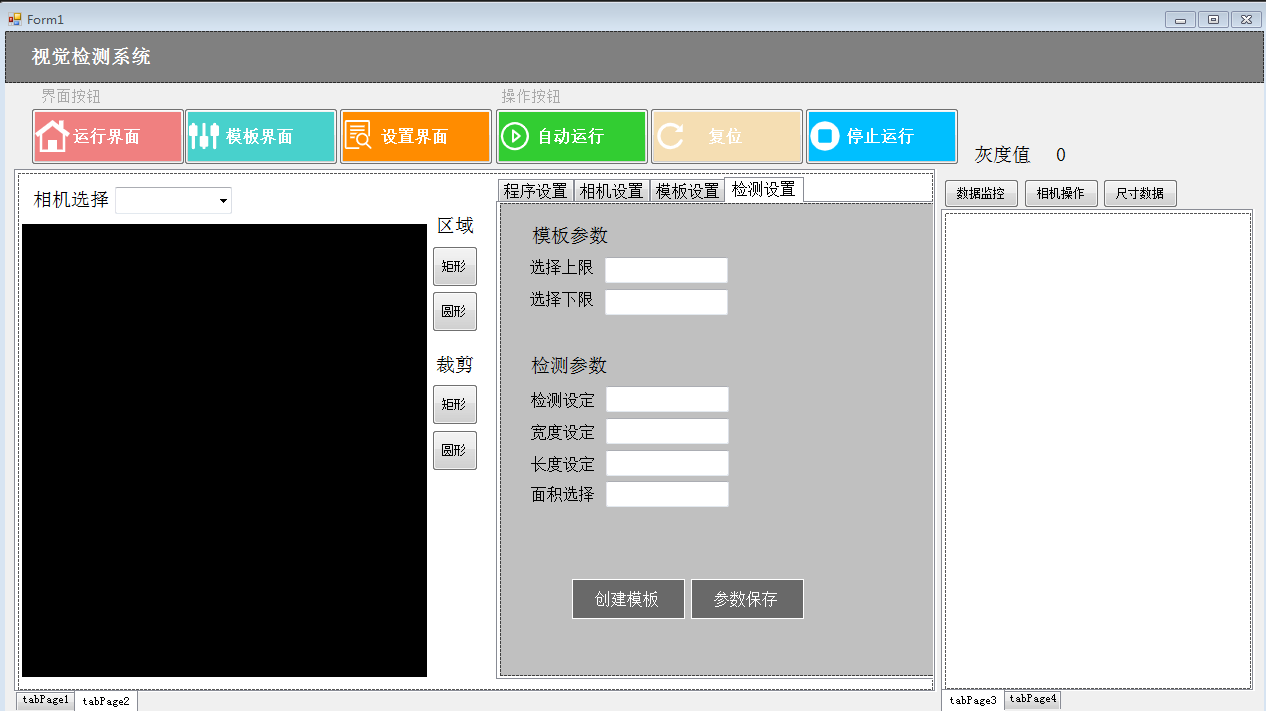Start 自动运行 via its label
The width and height of the screenshot is (1266, 711).
(x=571, y=137)
